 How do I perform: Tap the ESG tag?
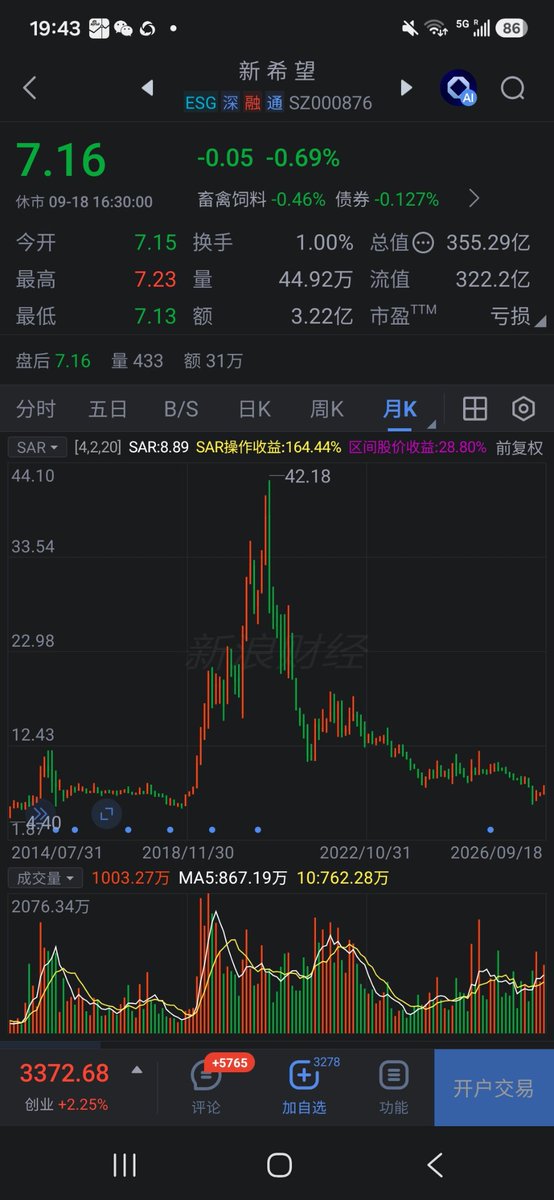(199, 102)
